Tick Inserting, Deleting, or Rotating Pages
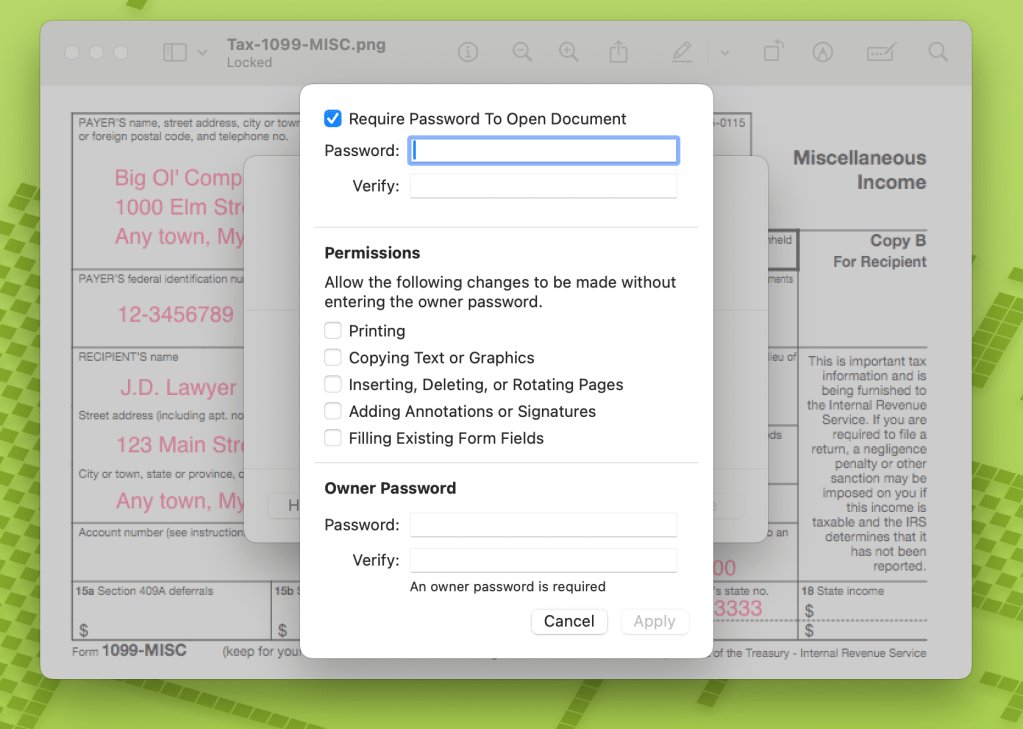Viewport: 1023px width, 729px height. point(333,385)
